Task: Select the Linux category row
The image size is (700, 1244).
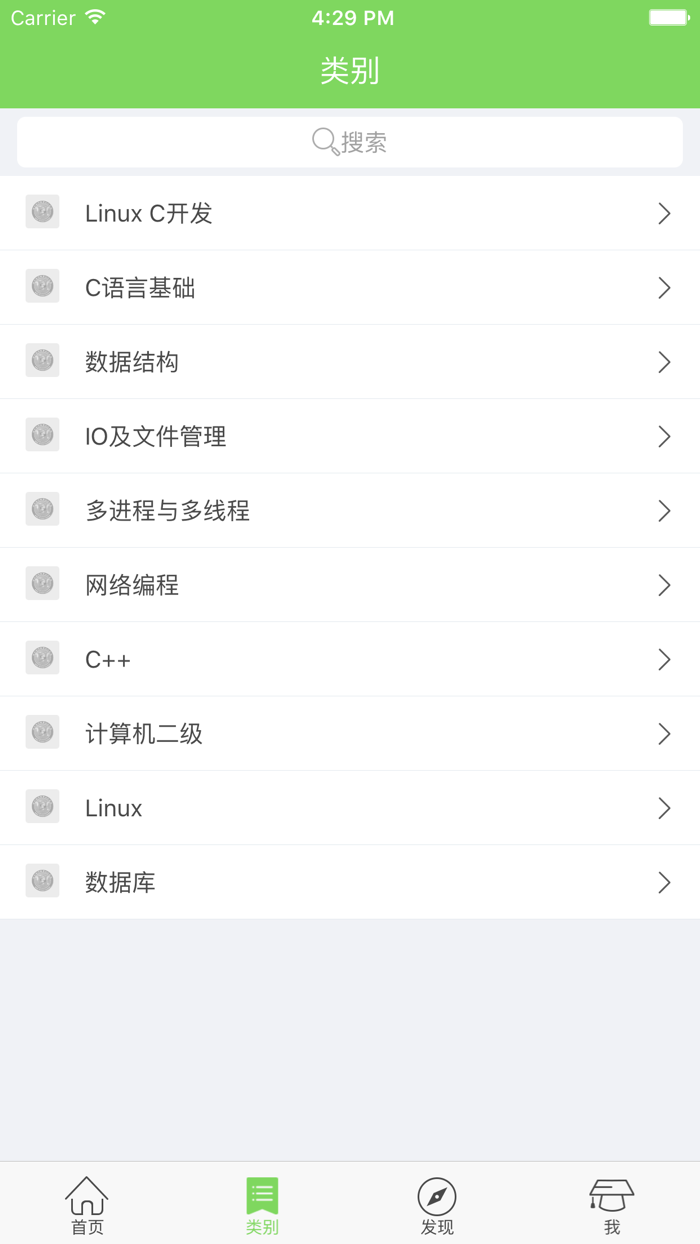Action: (350, 806)
